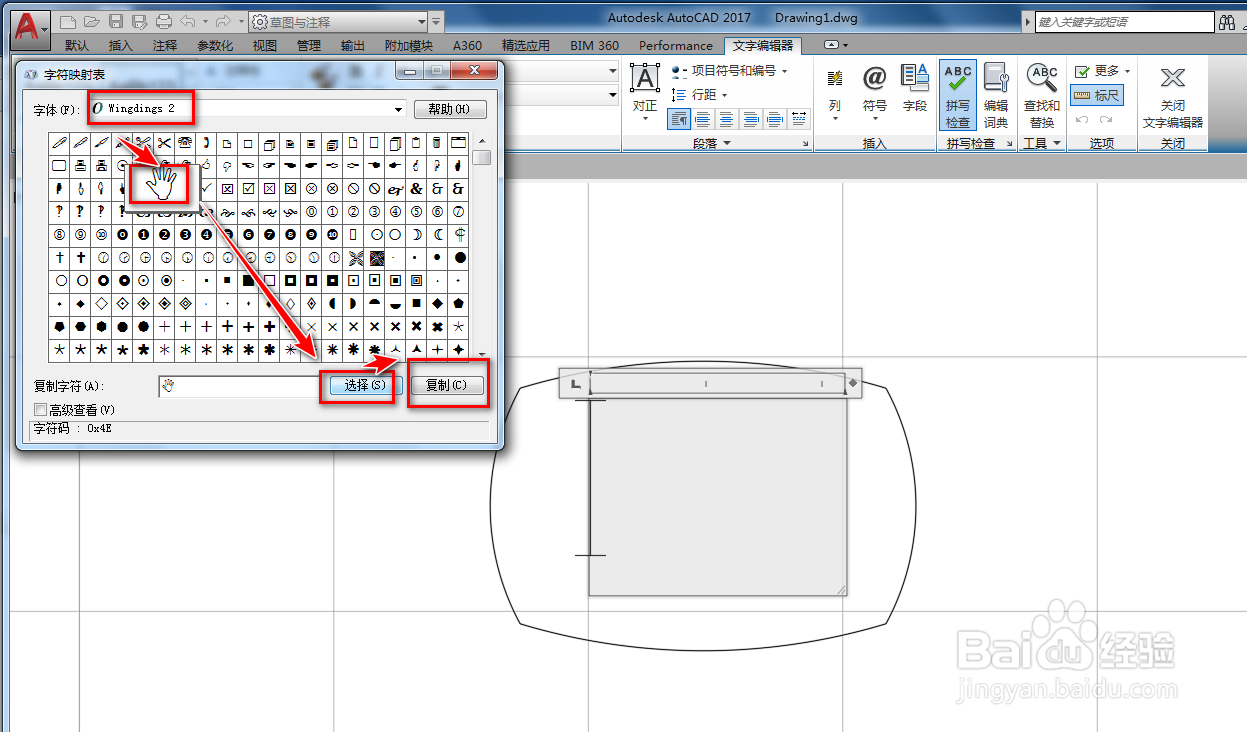Switch to the 视图 ribbon tab
This screenshot has height=732, width=1247.
coord(265,46)
